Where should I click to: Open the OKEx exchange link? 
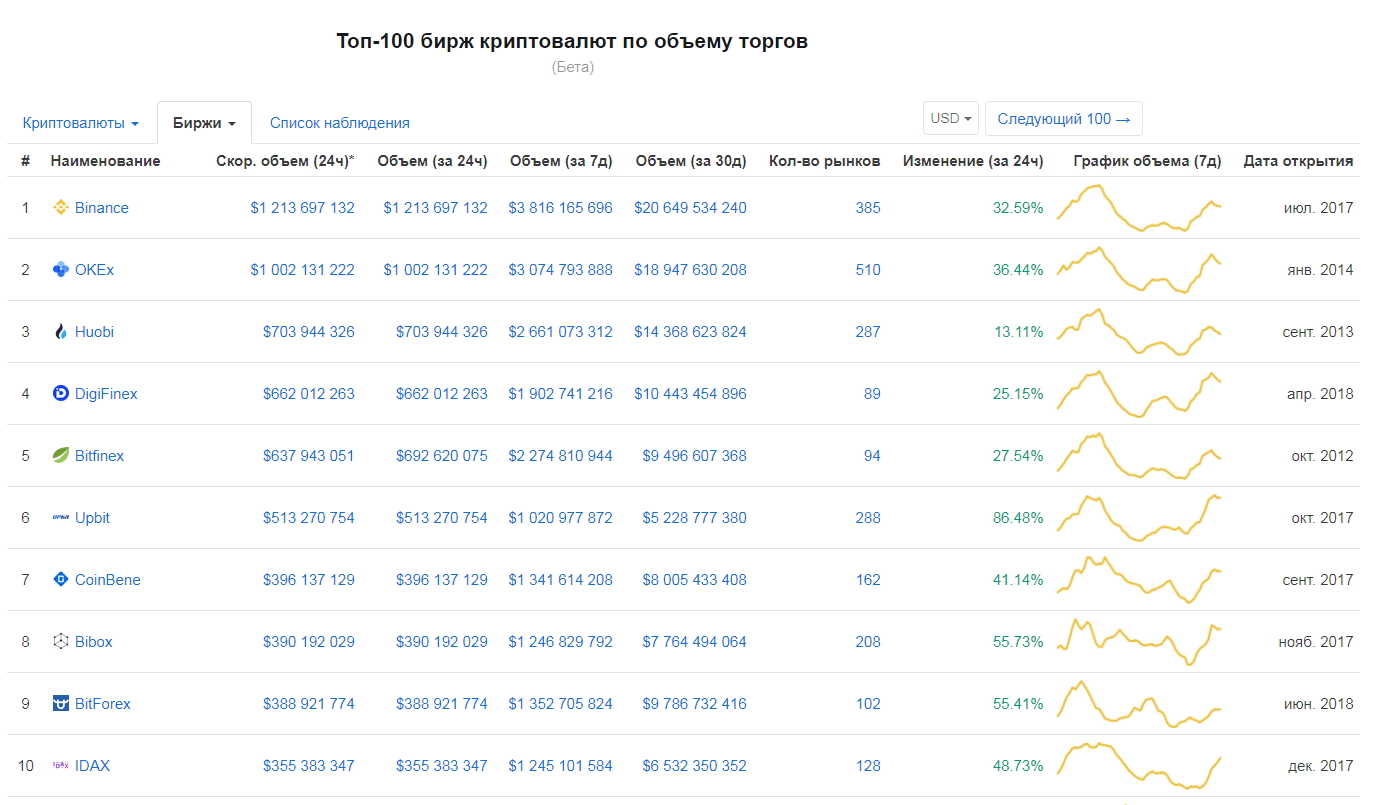[95, 270]
